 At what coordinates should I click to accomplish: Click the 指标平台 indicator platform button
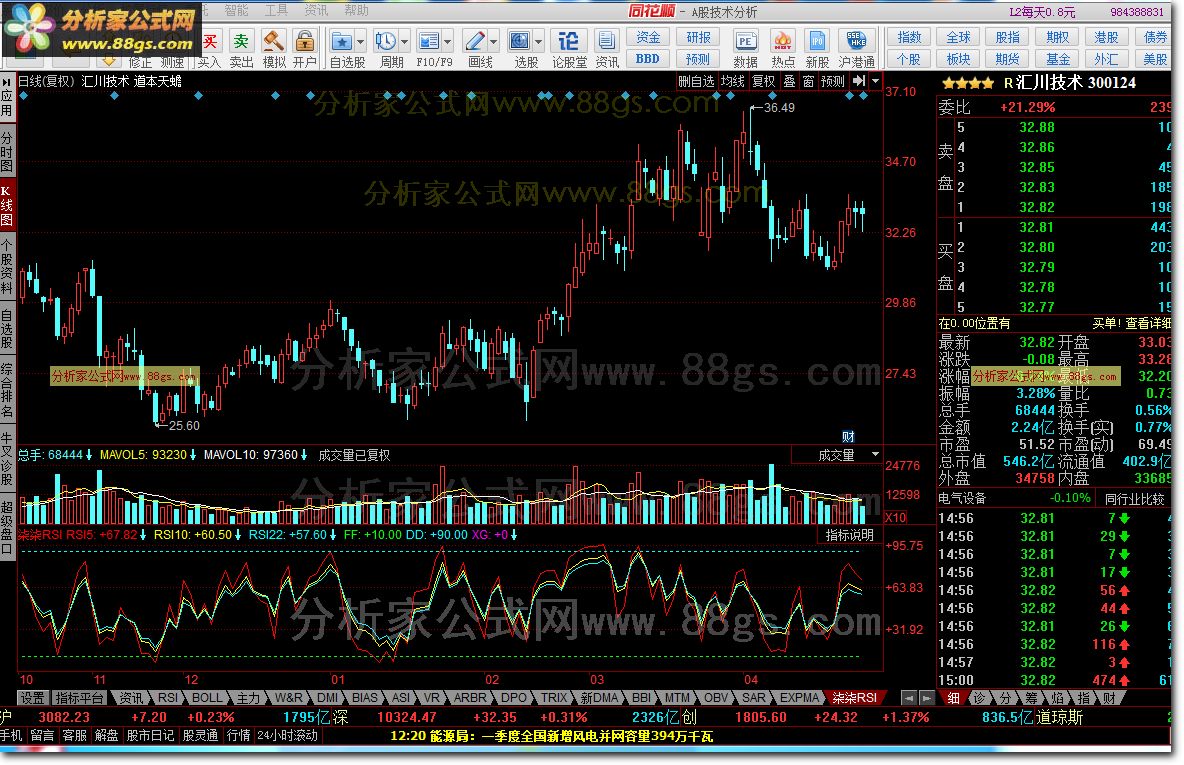[x=79, y=699]
